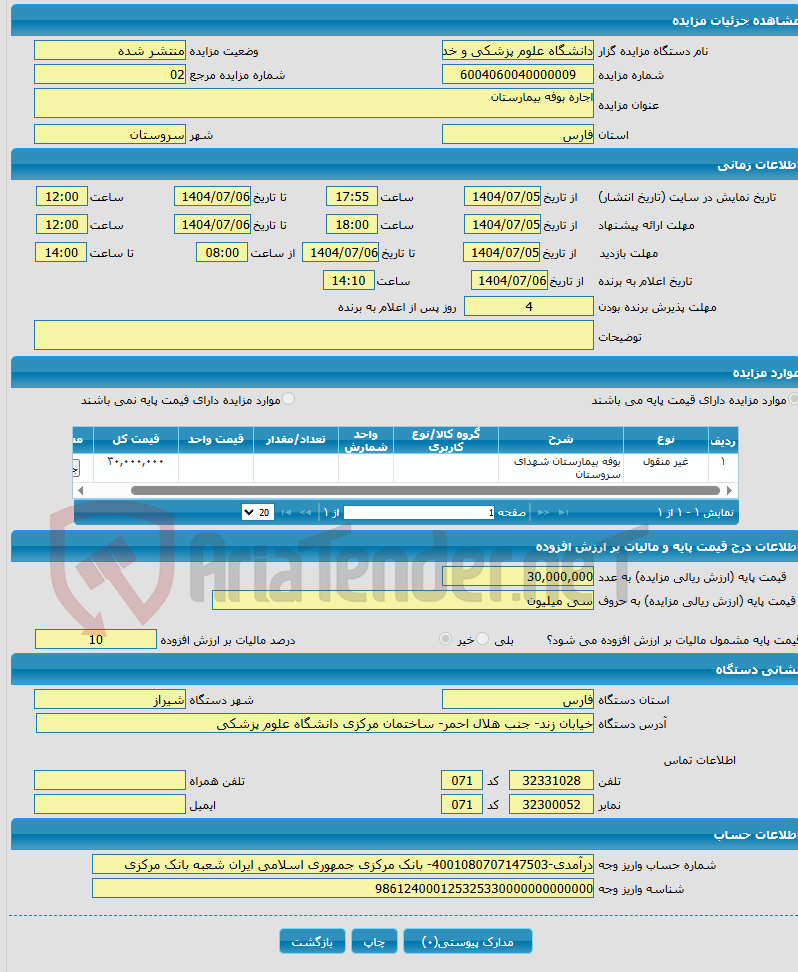798x972 pixels.
Task: Click 'چاپ' print button
Action: pyautogui.click(x=375, y=941)
